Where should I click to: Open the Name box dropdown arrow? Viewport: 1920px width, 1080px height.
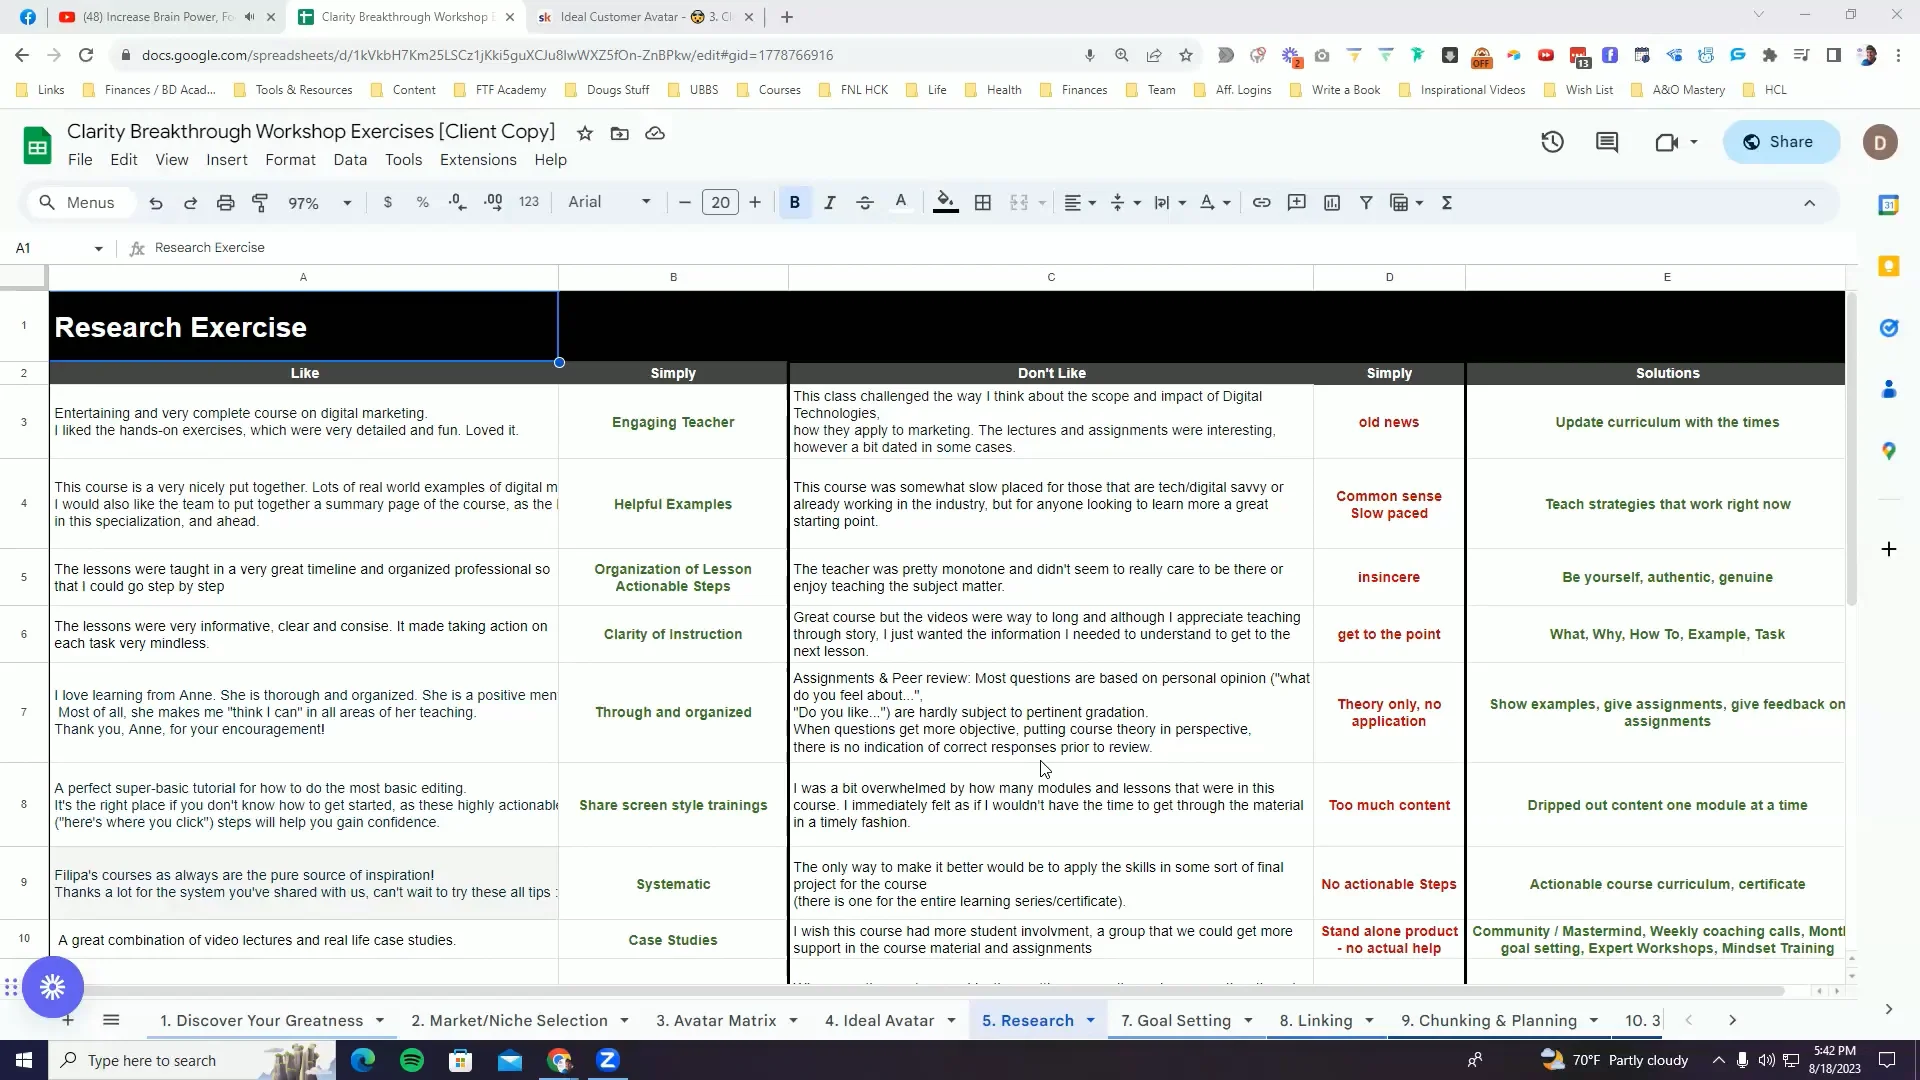click(98, 248)
